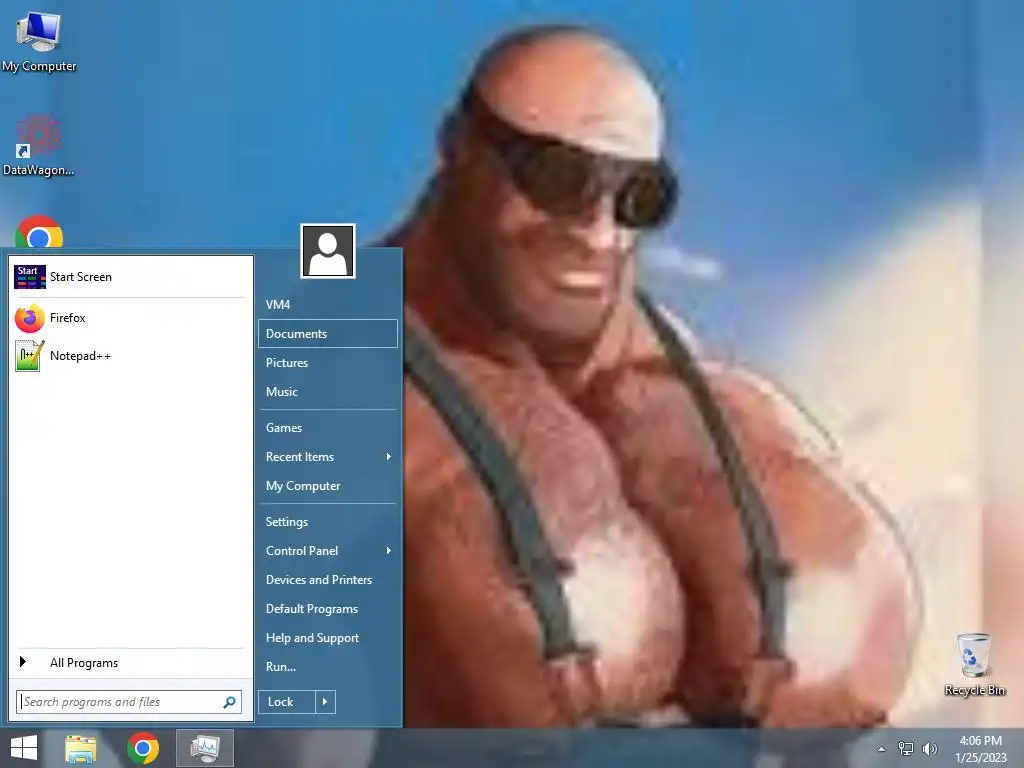Image resolution: width=1024 pixels, height=768 pixels.
Task: Launch Firefox from Start menu
Action: pyautogui.click(x=129, y=318)
